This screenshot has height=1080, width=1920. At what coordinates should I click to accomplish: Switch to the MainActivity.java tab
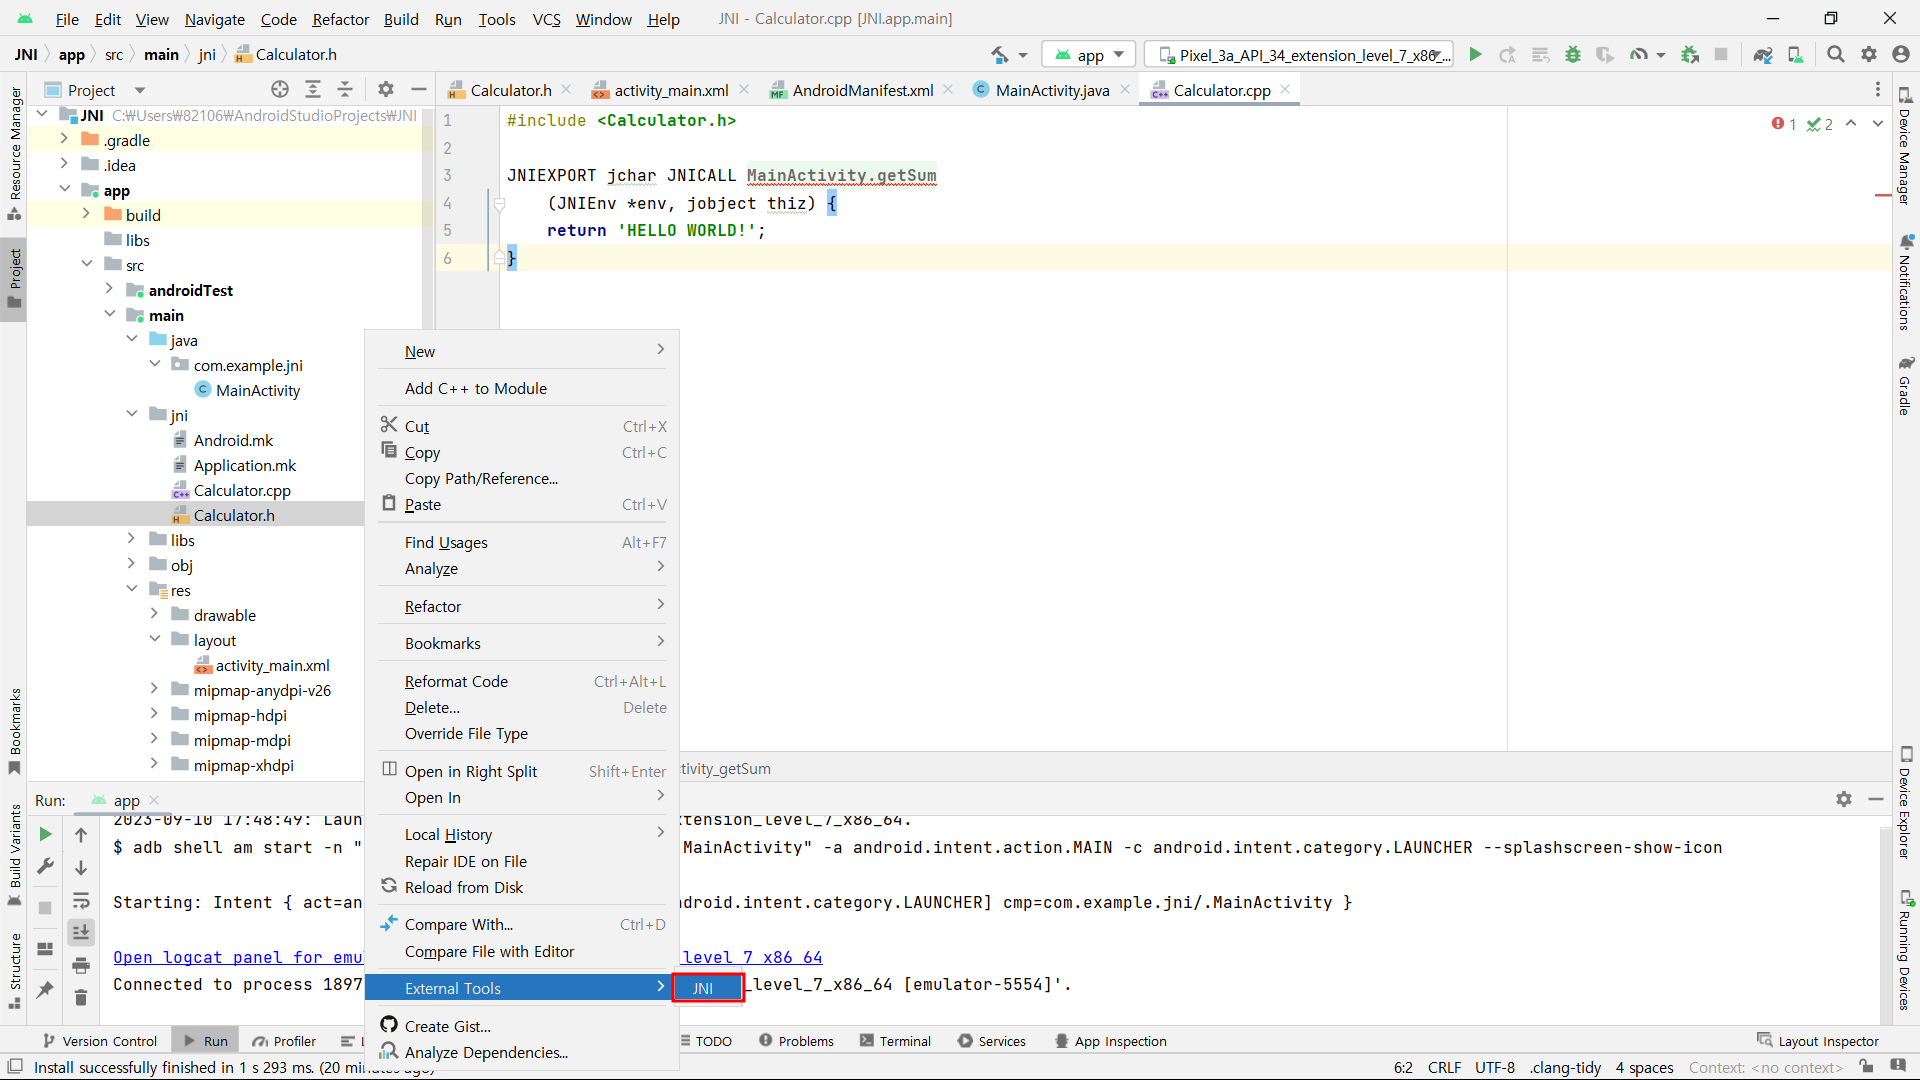pos(1051,90)
